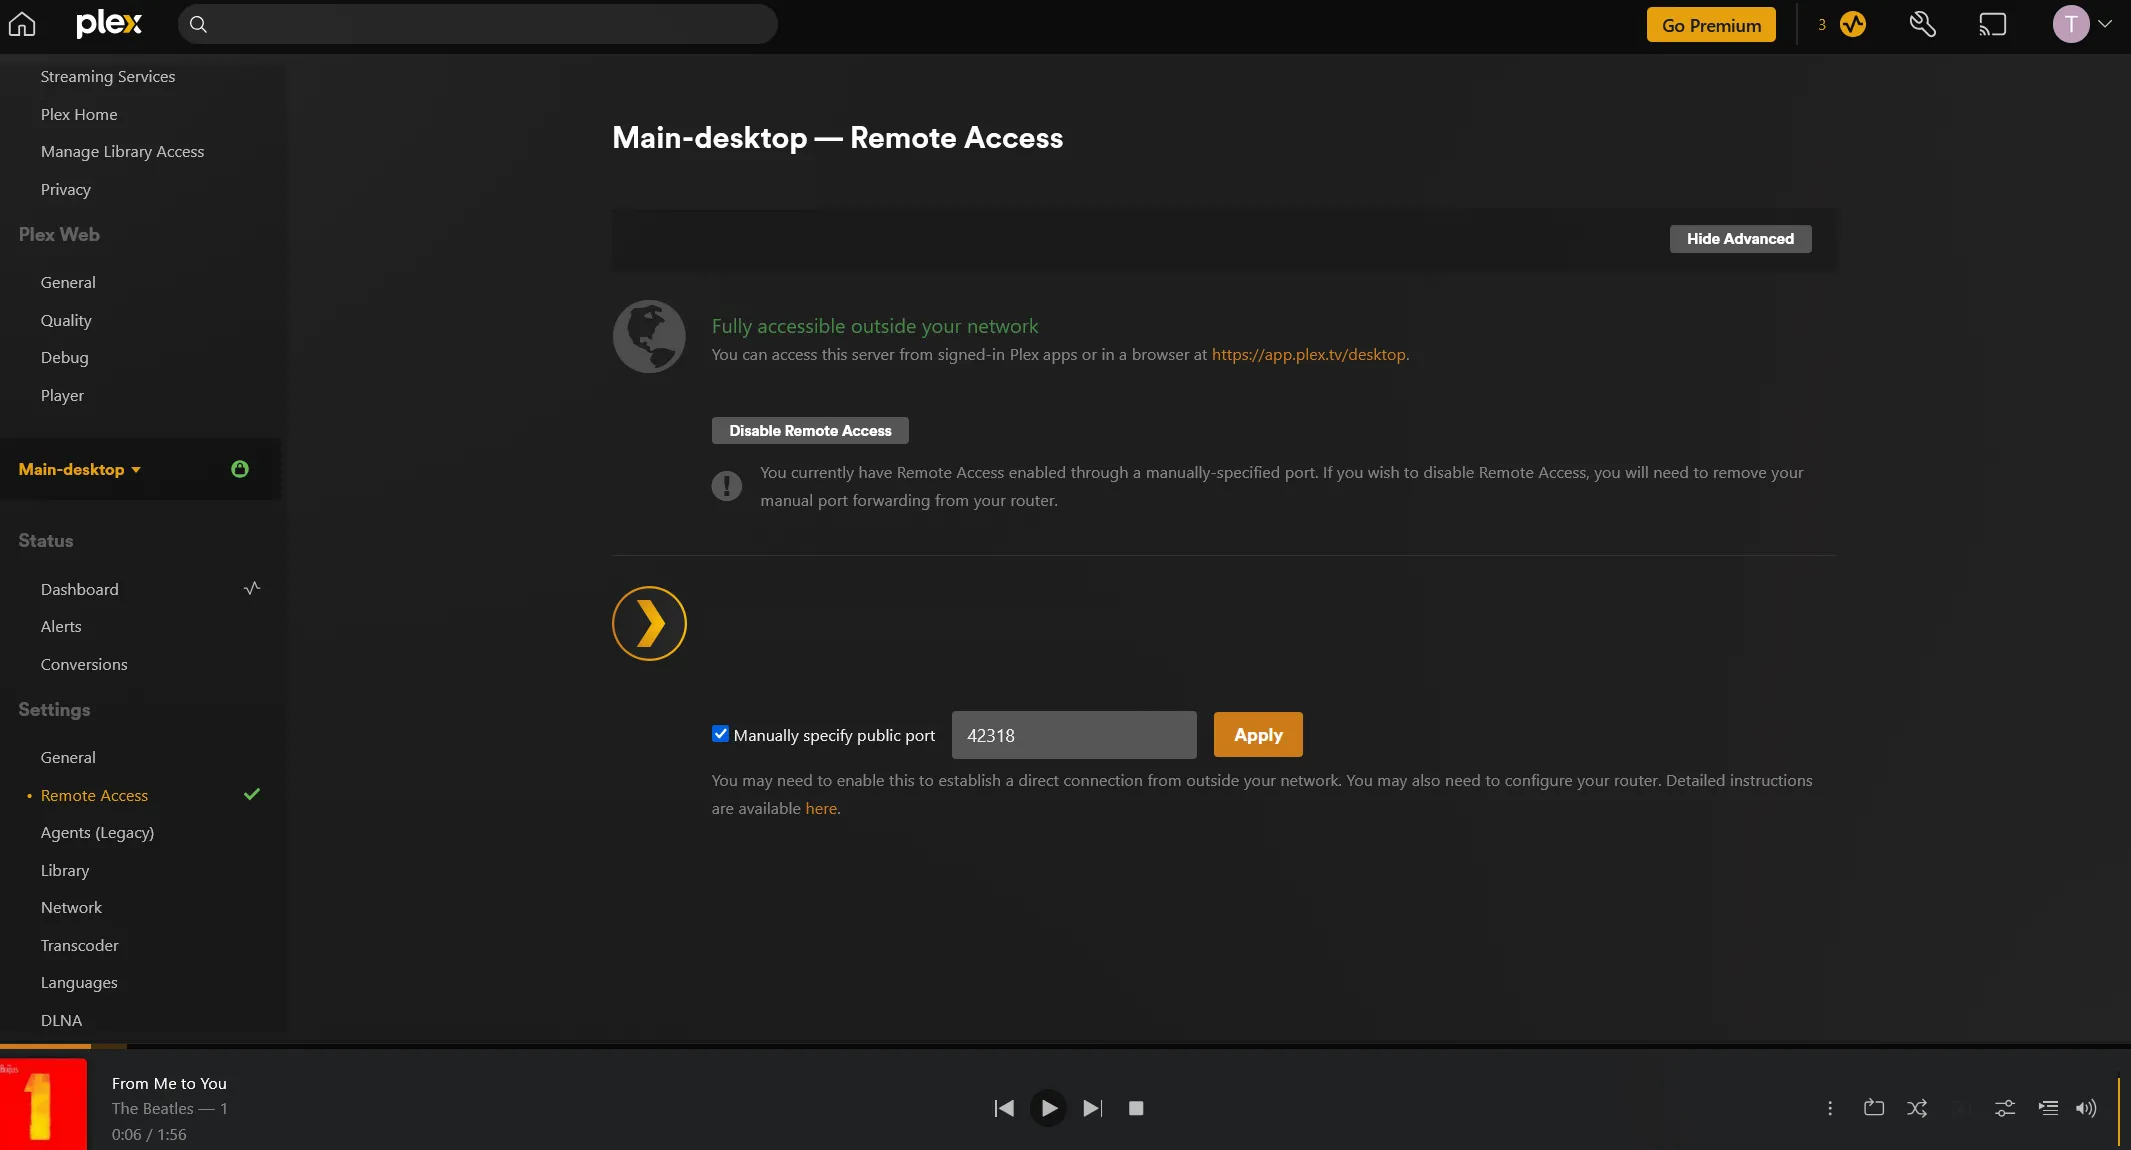Skip to previous track

coord(1004,1108)
